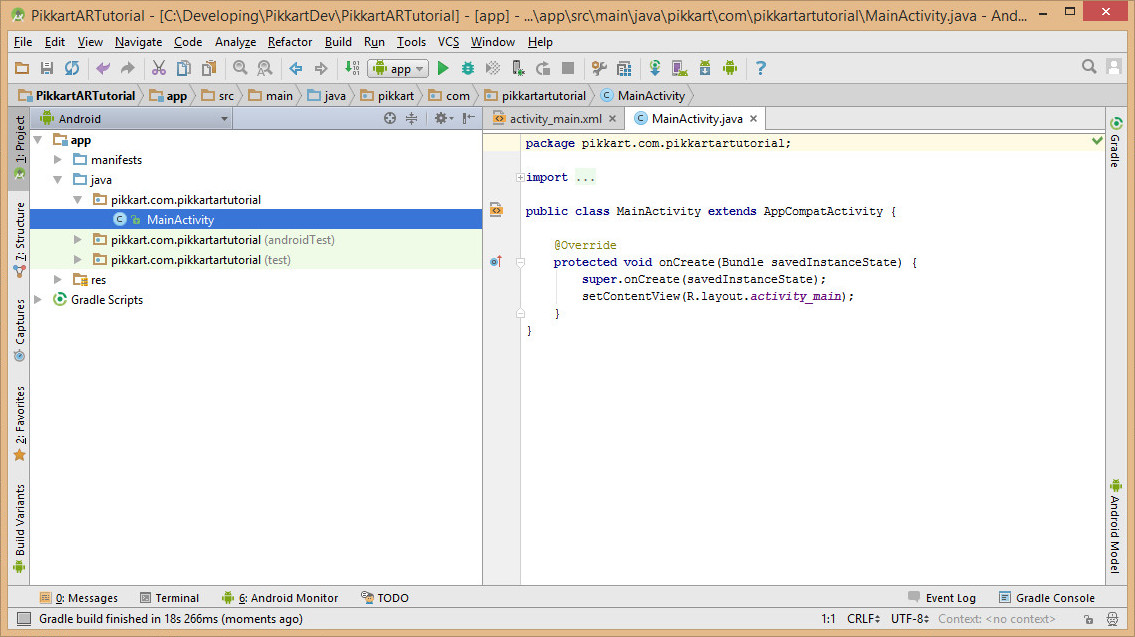Run the app with the green play icon
This screenshot has height=637, width=1135.
[x=443, y=68]
